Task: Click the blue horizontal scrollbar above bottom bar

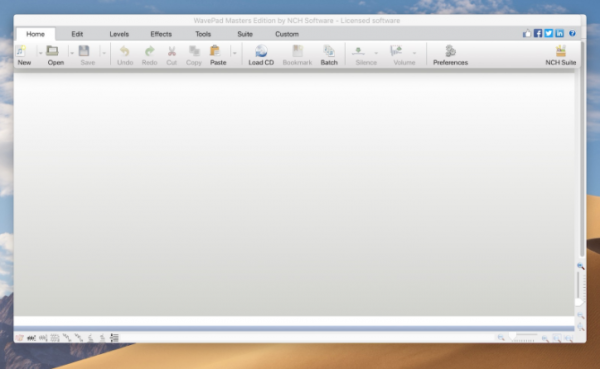Action: coord(294,328)
